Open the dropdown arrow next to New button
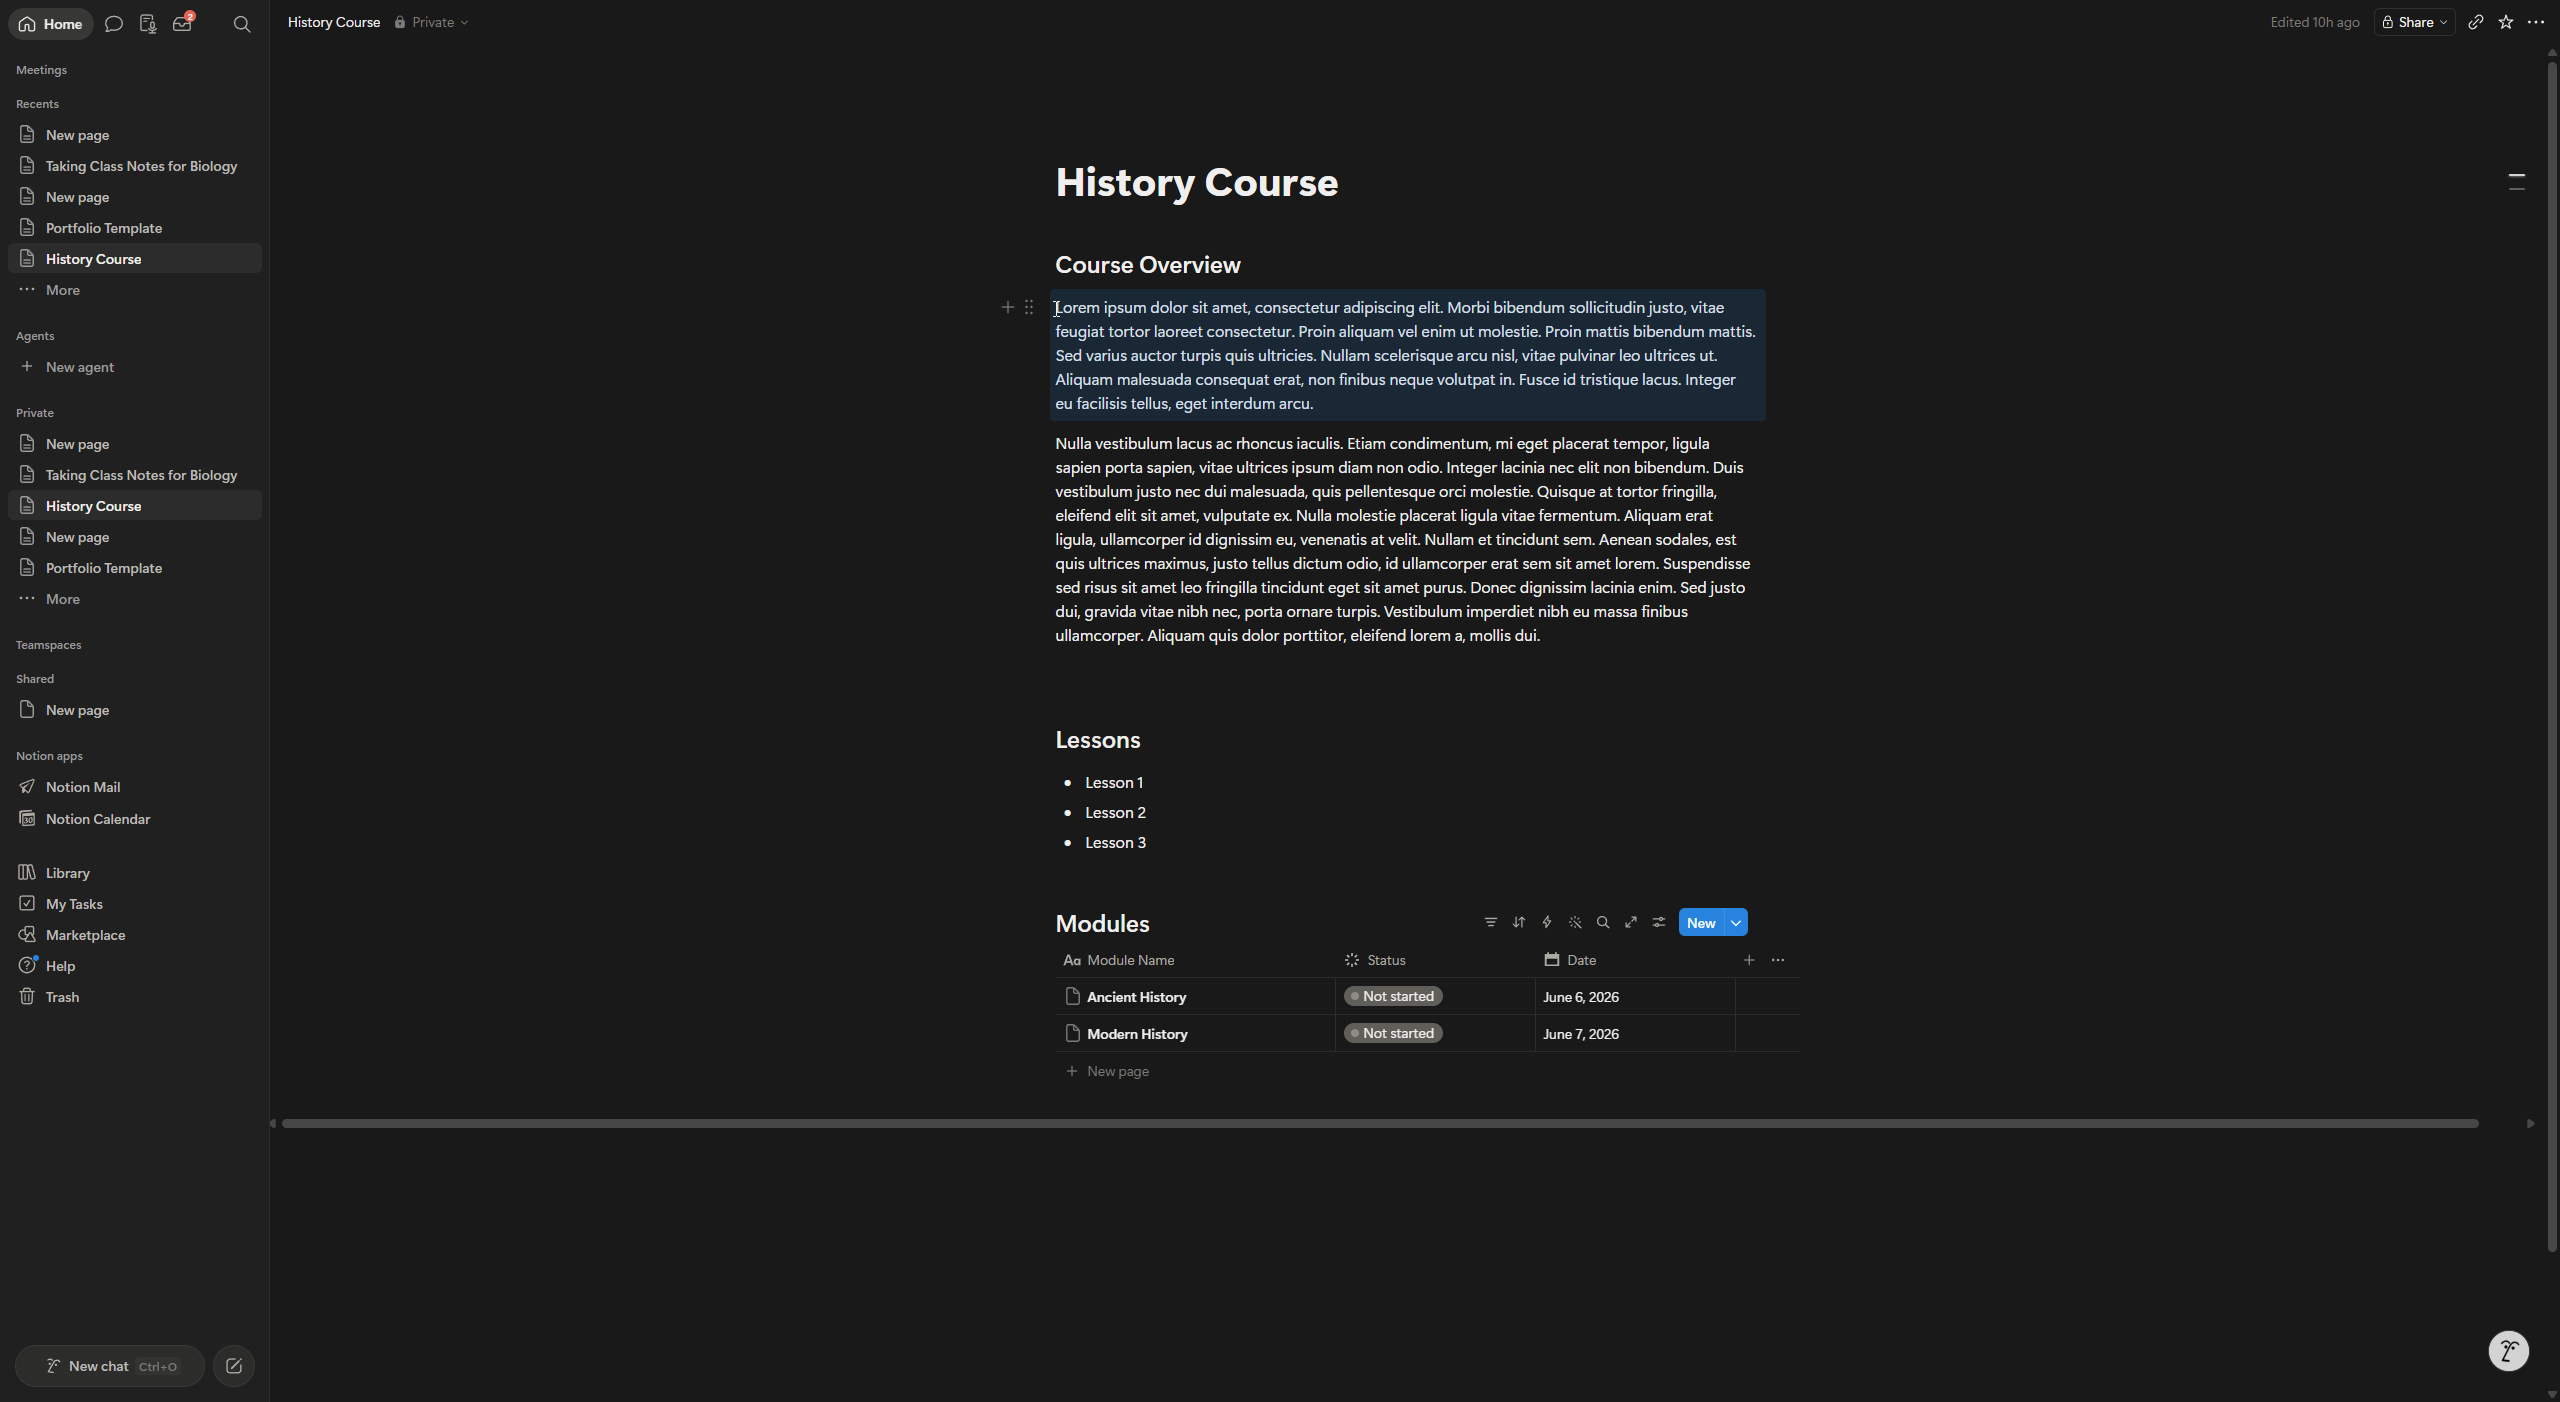The image size is (2560, 1402). point(1736,923)
